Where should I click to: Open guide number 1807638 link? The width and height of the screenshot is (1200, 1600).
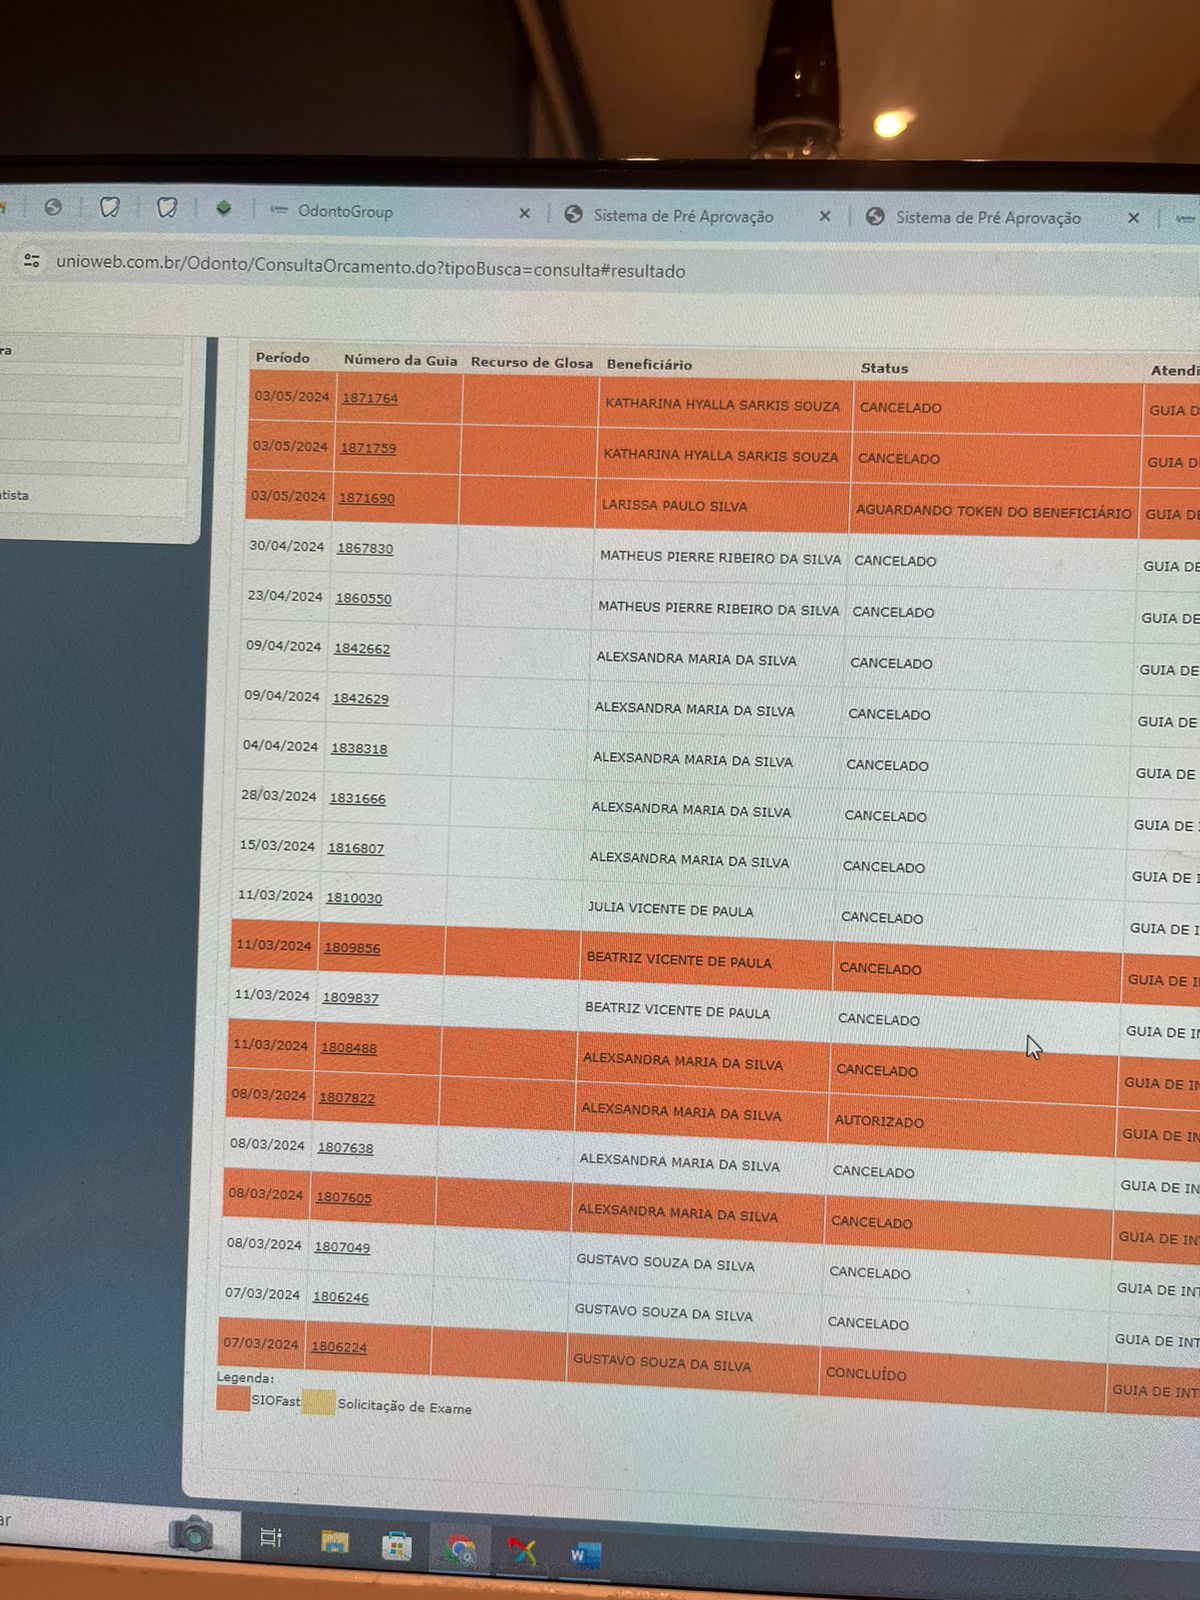(345, 1148)
